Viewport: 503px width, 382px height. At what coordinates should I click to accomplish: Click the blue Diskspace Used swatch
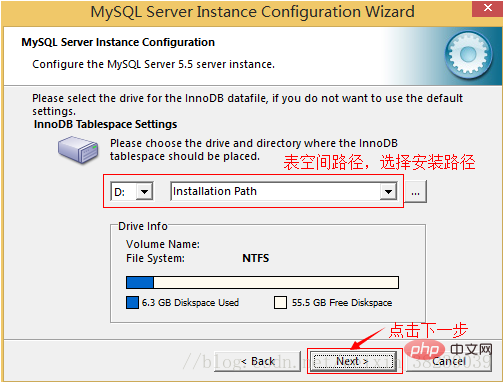(132, 303)
